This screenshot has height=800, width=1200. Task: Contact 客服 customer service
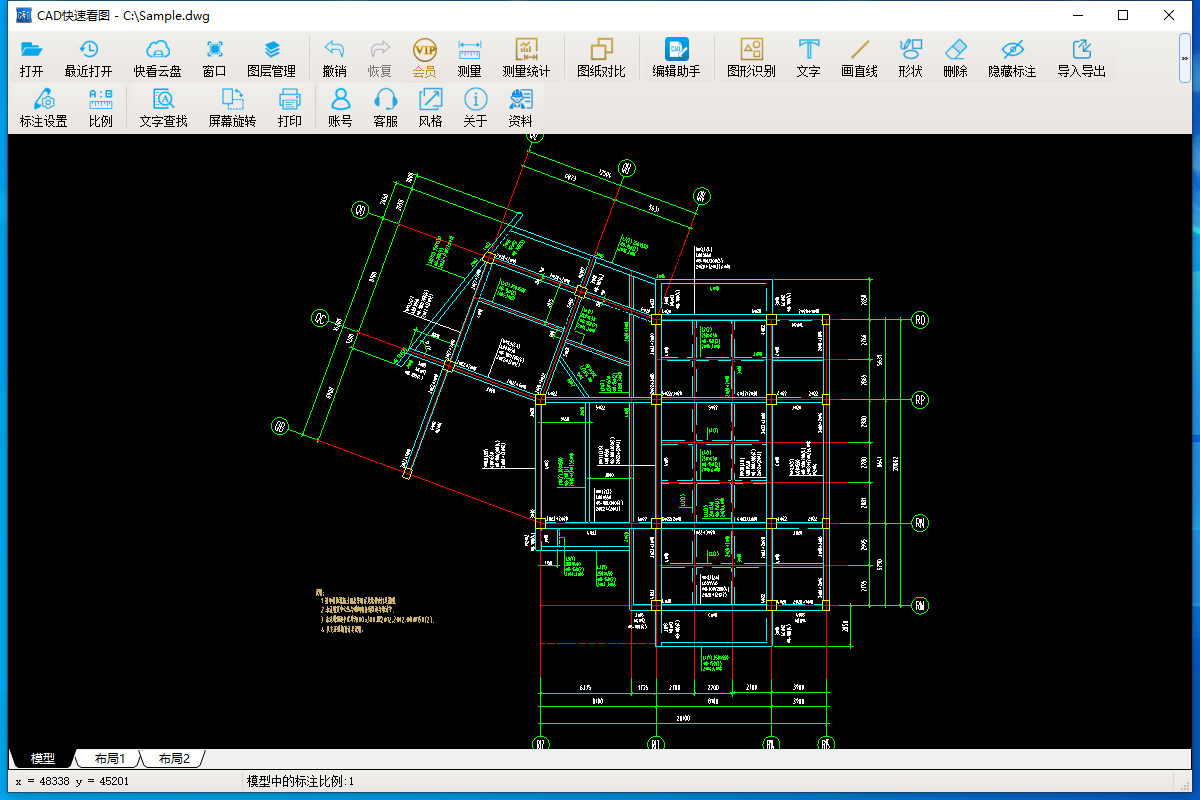[x=385, y=108]
